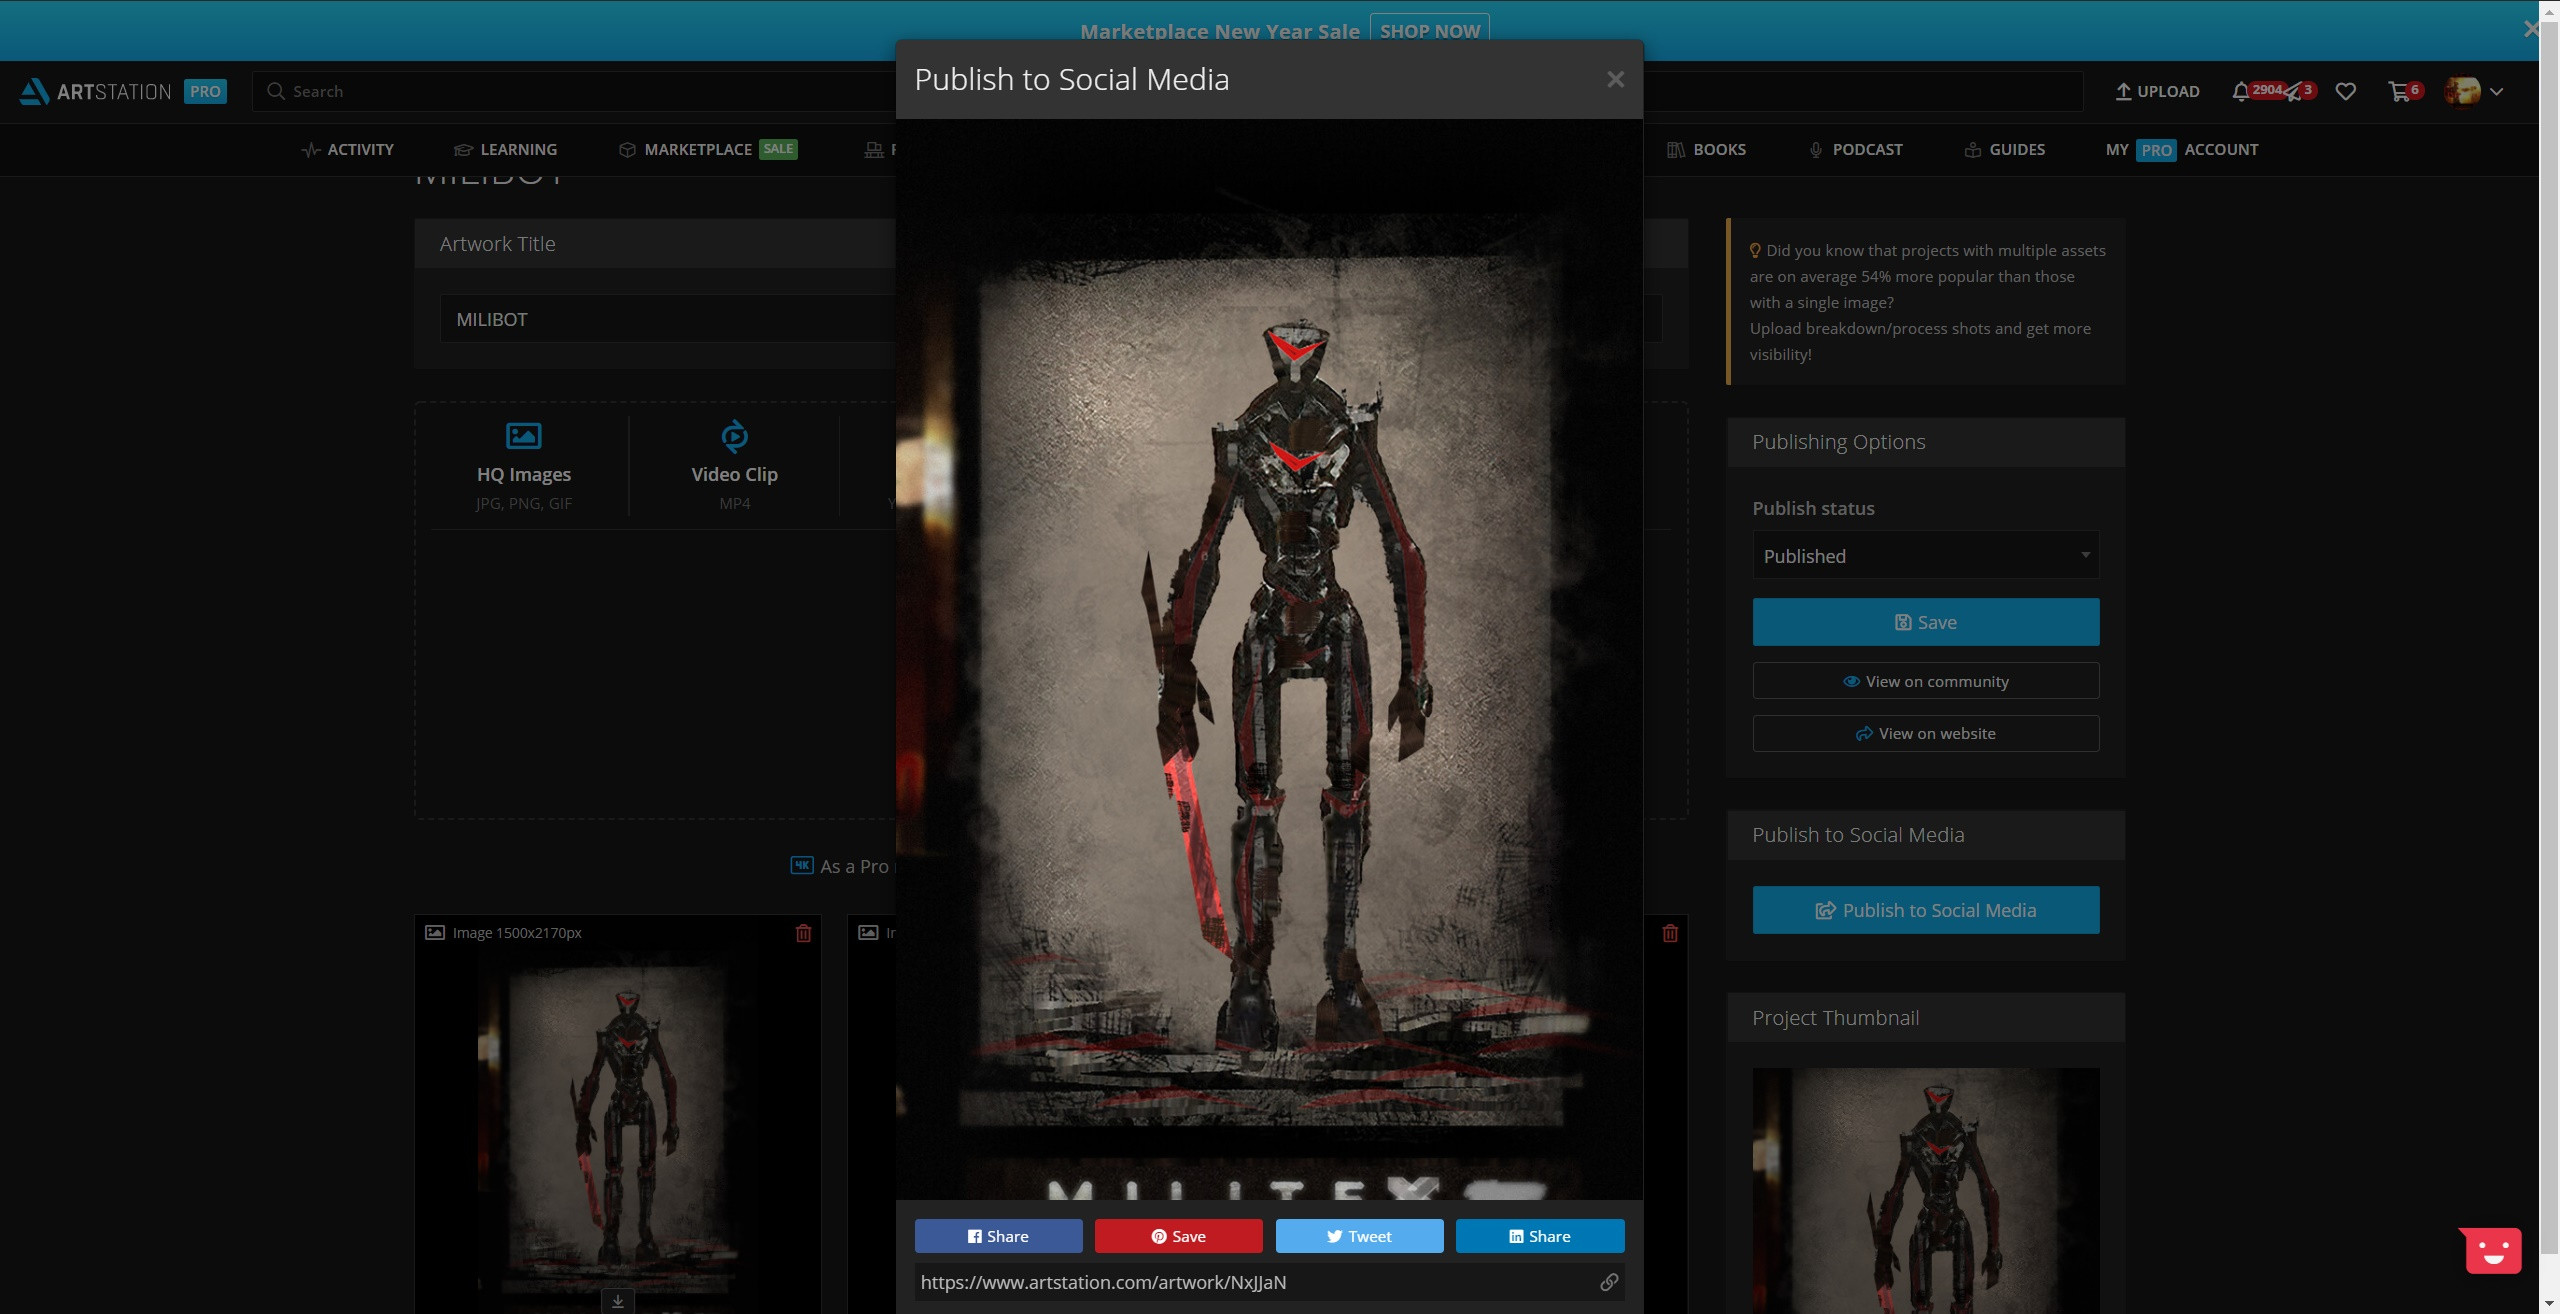Open BOOKS section
The height and width of the screenshot is (1314, 2560).
[x=1706, y=149]
